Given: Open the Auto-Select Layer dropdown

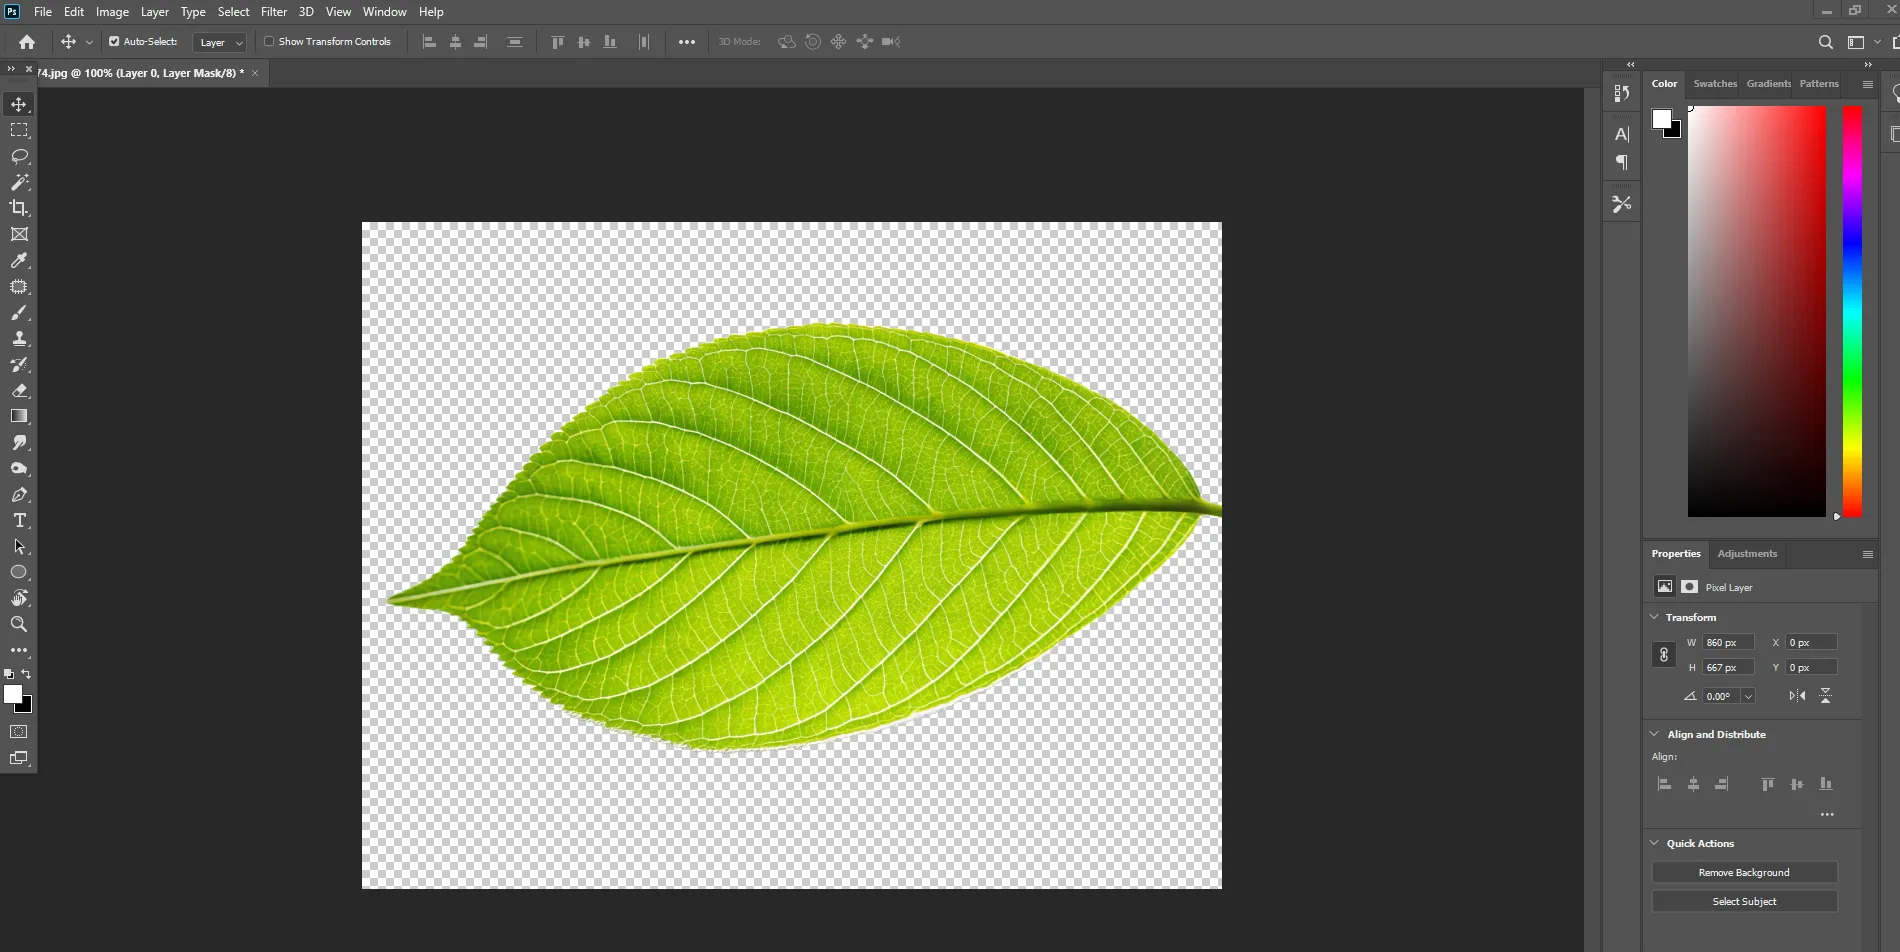Looking at the screenshot, I should click(220, 42).
